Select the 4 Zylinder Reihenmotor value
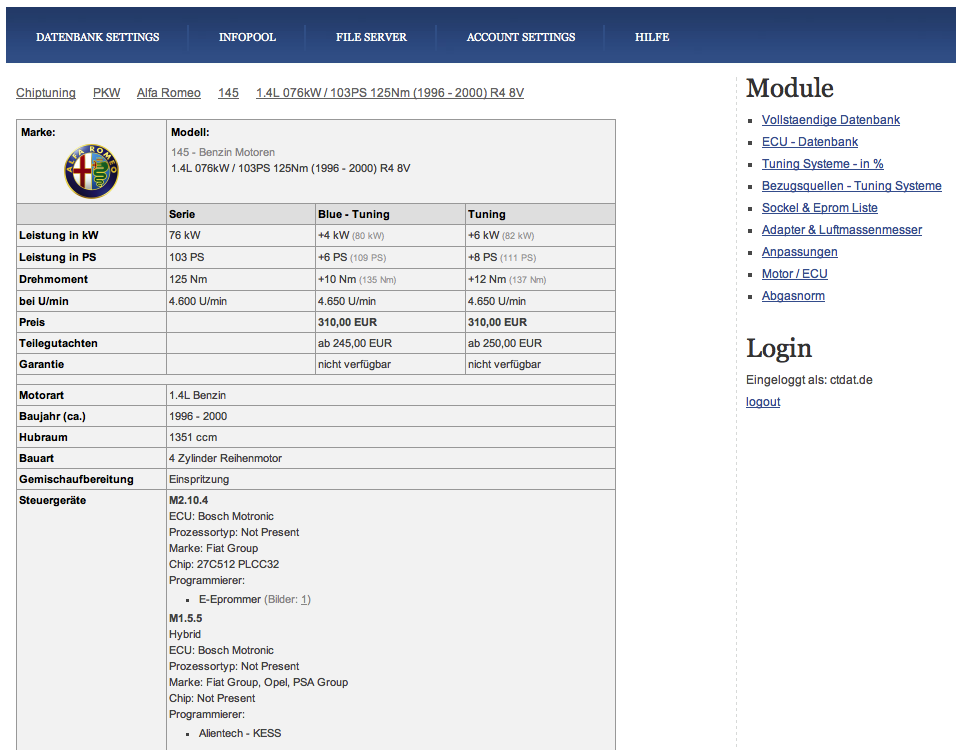This screenshot has width=960, height=750. [x=225, y=459]
